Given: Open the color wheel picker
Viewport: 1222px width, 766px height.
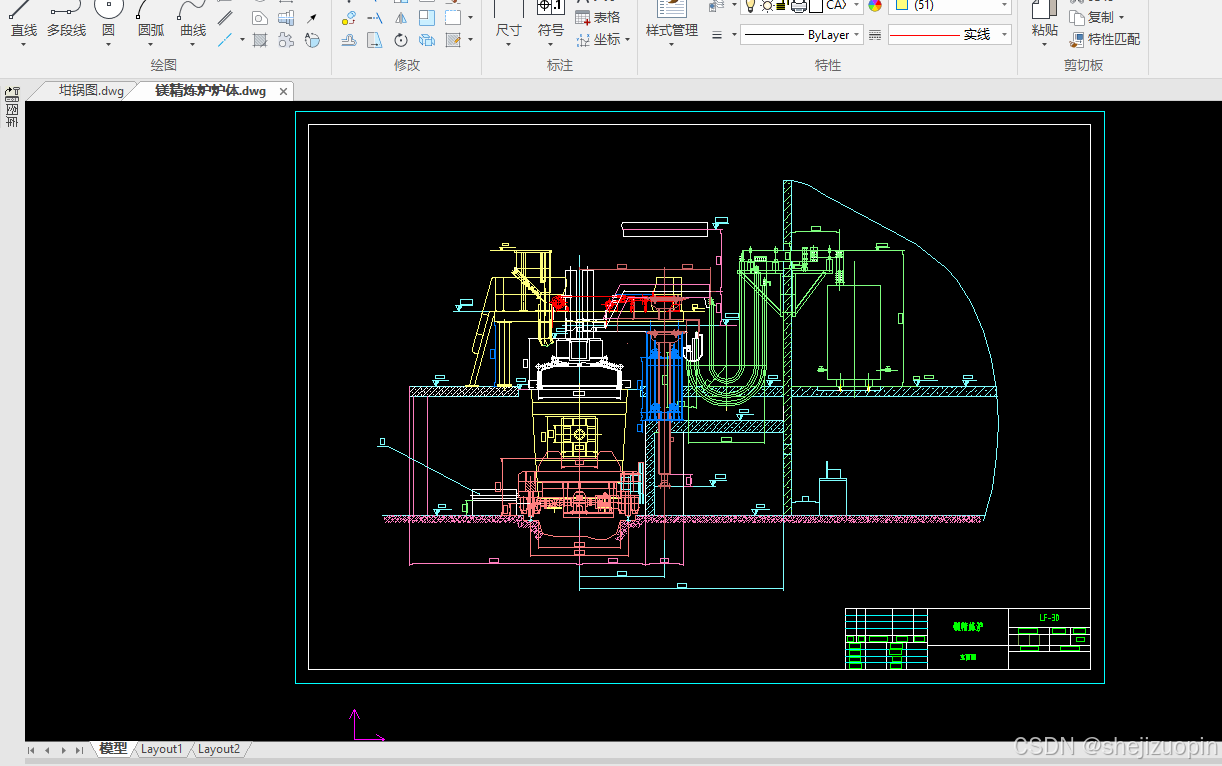Looking at the screenshot, I should [875, 6].
